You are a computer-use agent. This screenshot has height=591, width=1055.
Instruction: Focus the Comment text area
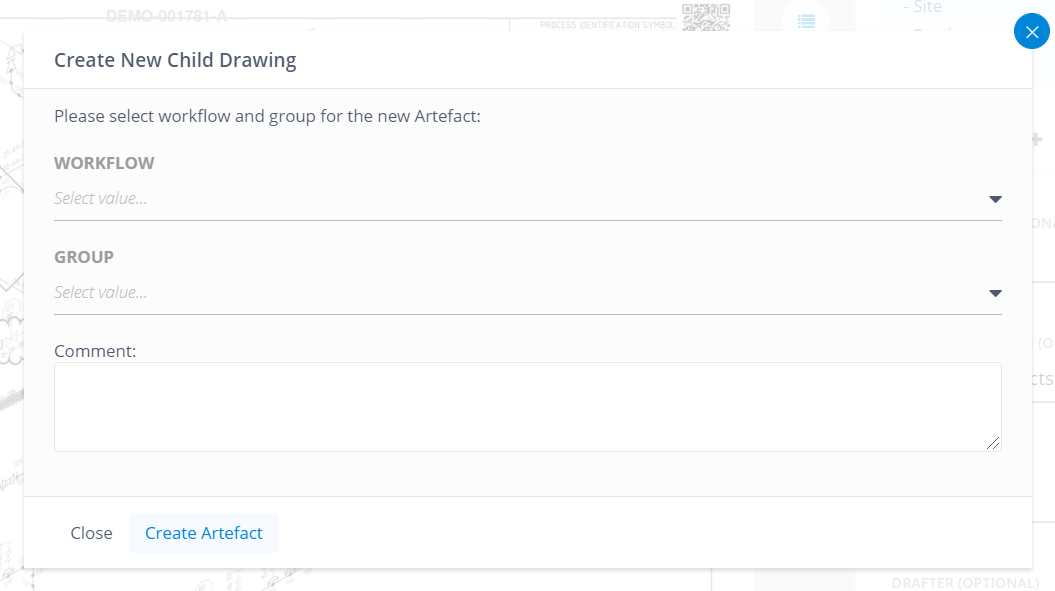point(528,407)
